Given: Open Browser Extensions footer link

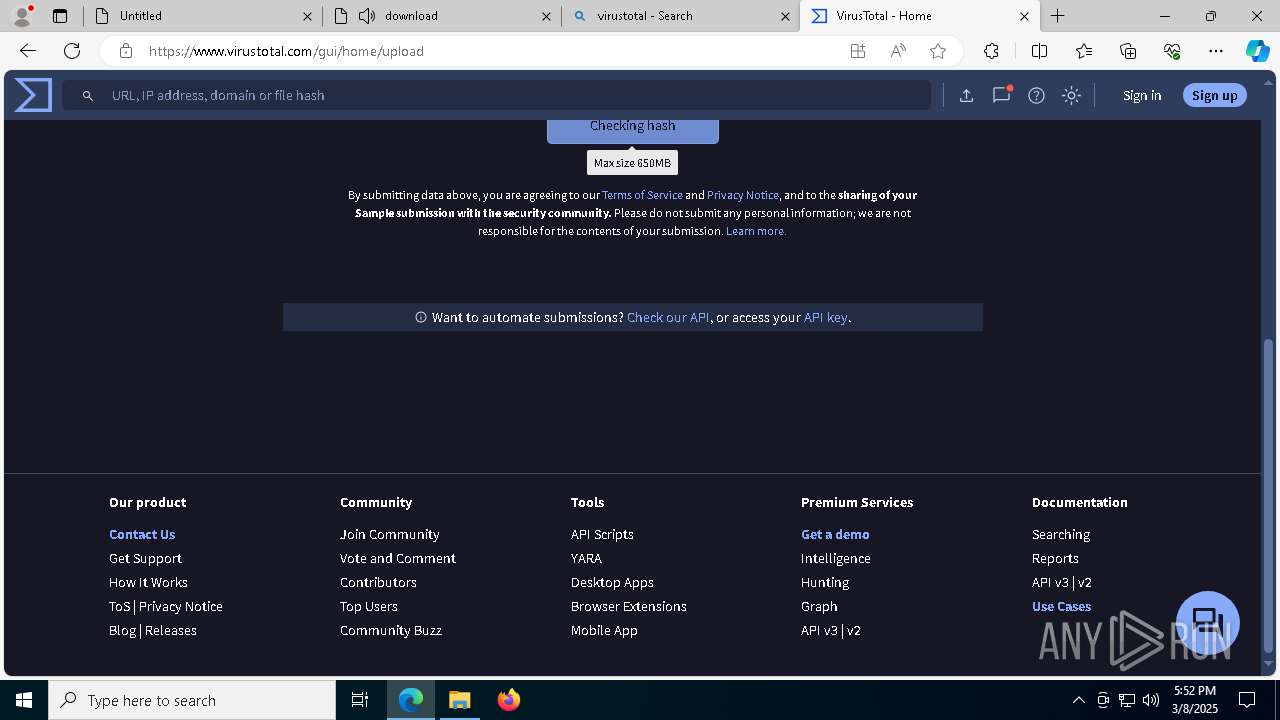Looking at the screenshot, I should point(629,606).
